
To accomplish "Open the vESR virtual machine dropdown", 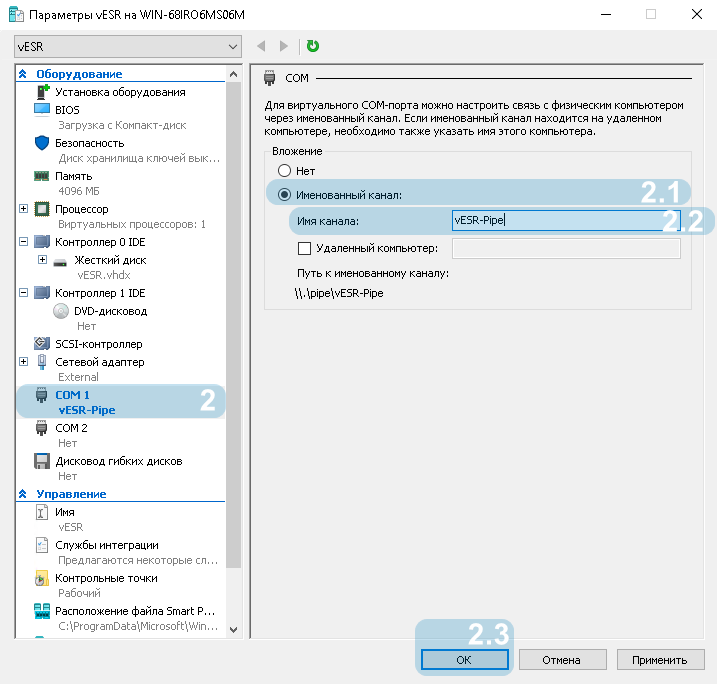I will click(128, 47).
